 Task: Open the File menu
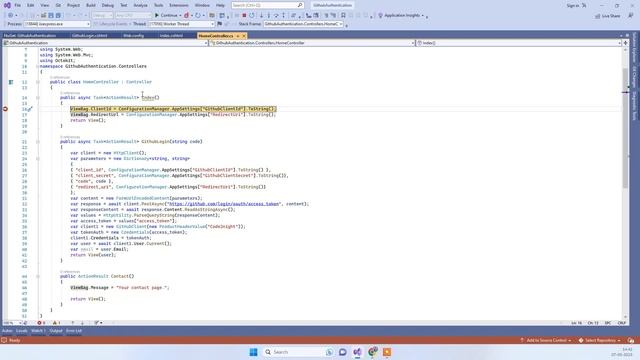[x=18, y=5]
